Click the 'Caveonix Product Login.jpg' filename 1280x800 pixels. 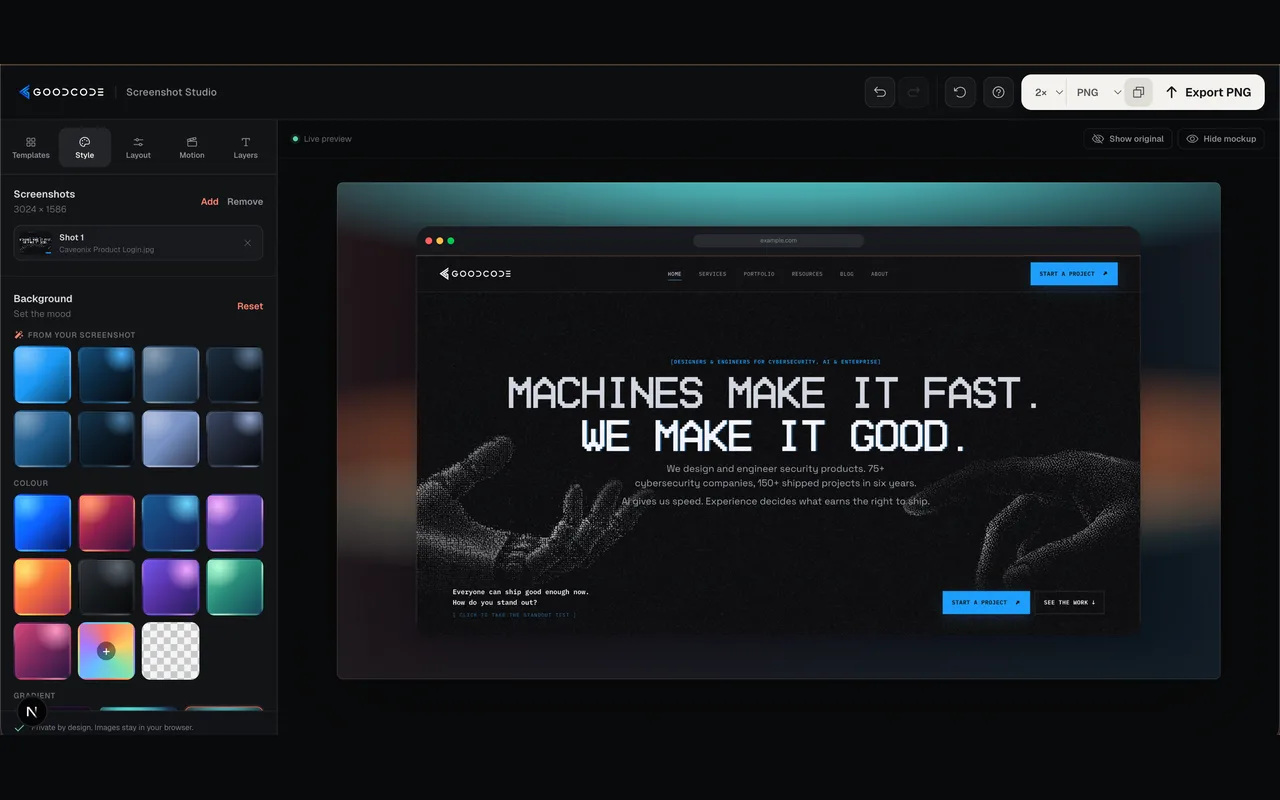[x=106, y=250]
